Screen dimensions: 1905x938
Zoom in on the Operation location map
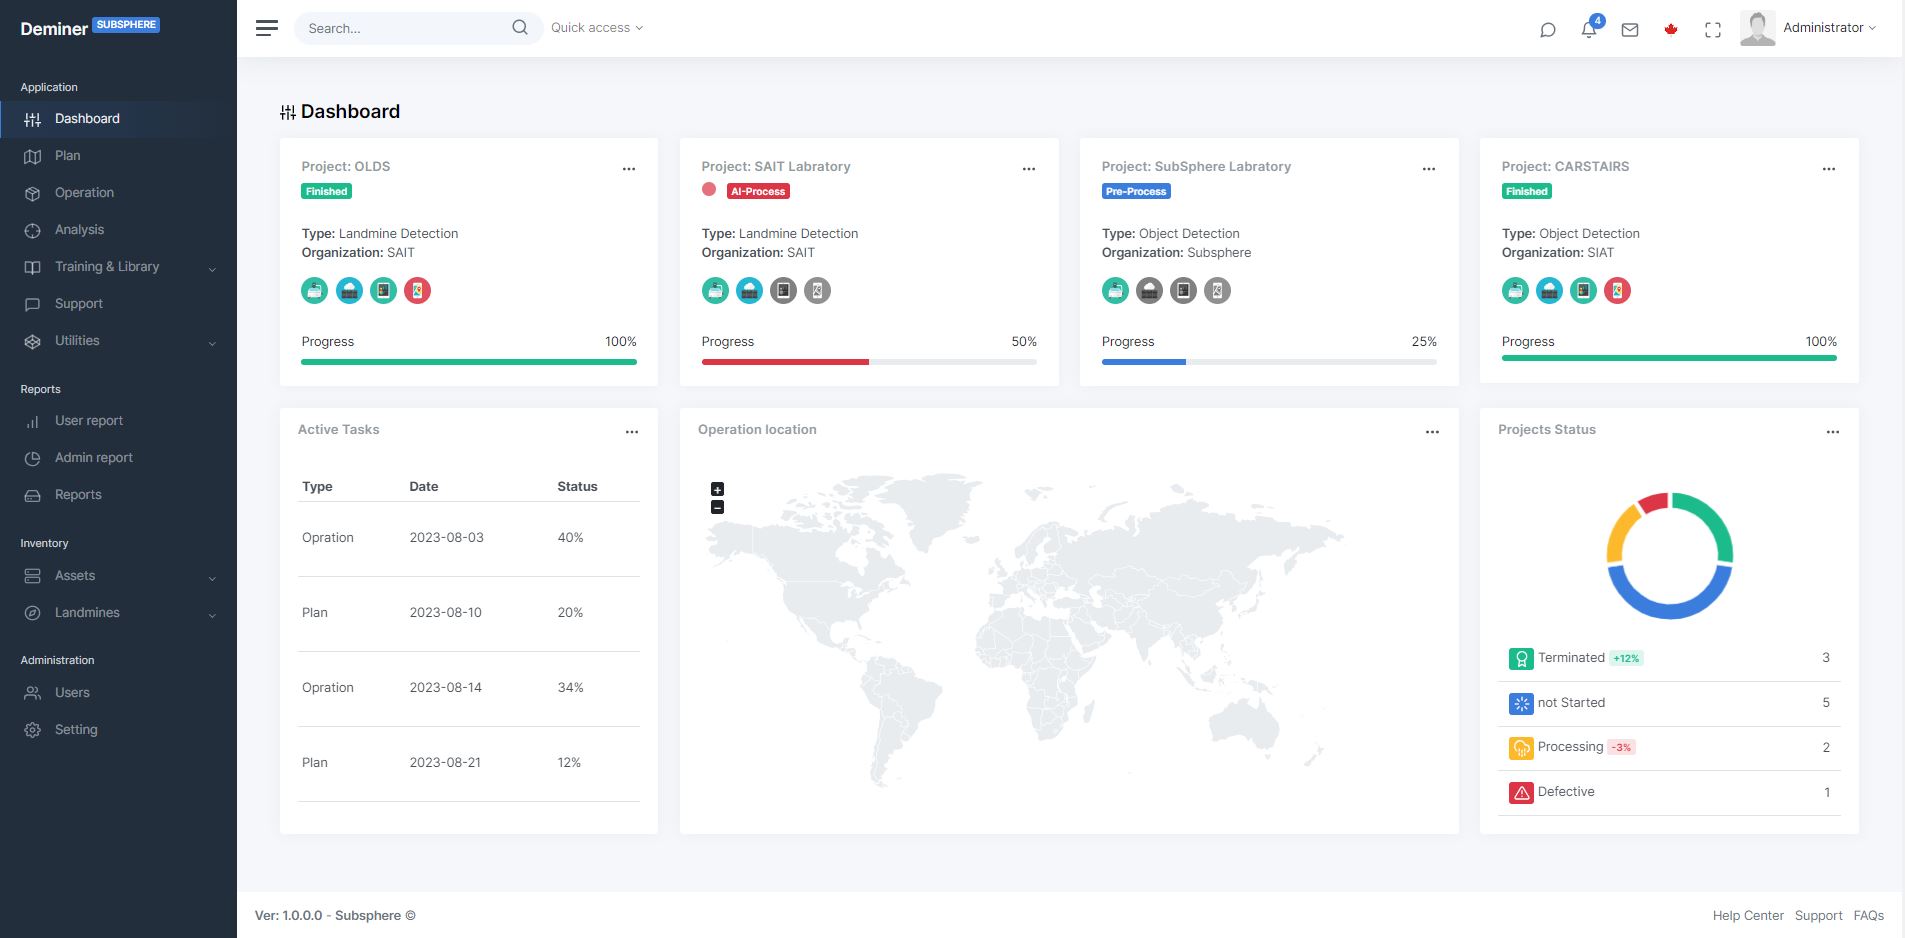(x=716, y=489)
